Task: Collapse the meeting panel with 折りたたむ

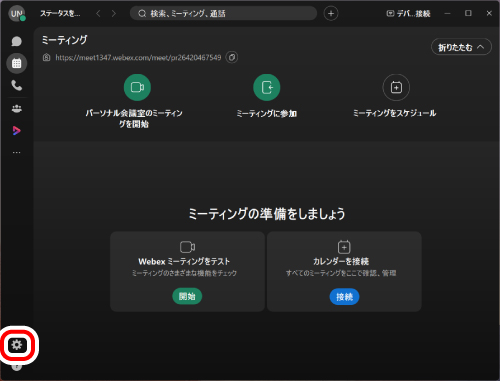Action: point(461,47)
